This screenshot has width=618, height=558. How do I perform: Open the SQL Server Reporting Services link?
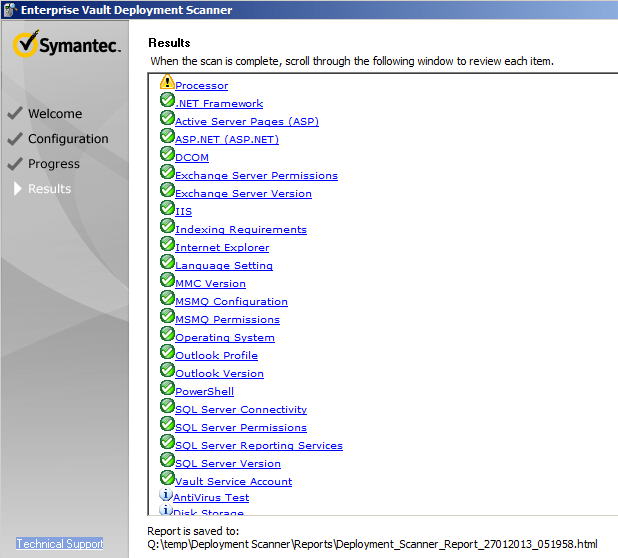point(259,446)
